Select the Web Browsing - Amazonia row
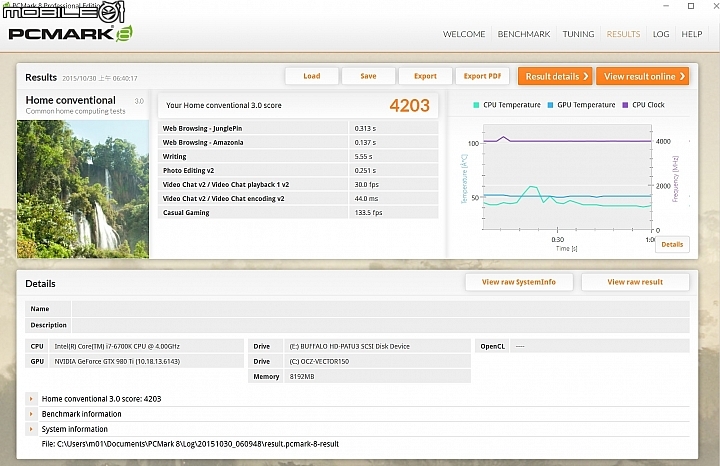This screenshot has height=466, width=720. click(x=298, y=142)
